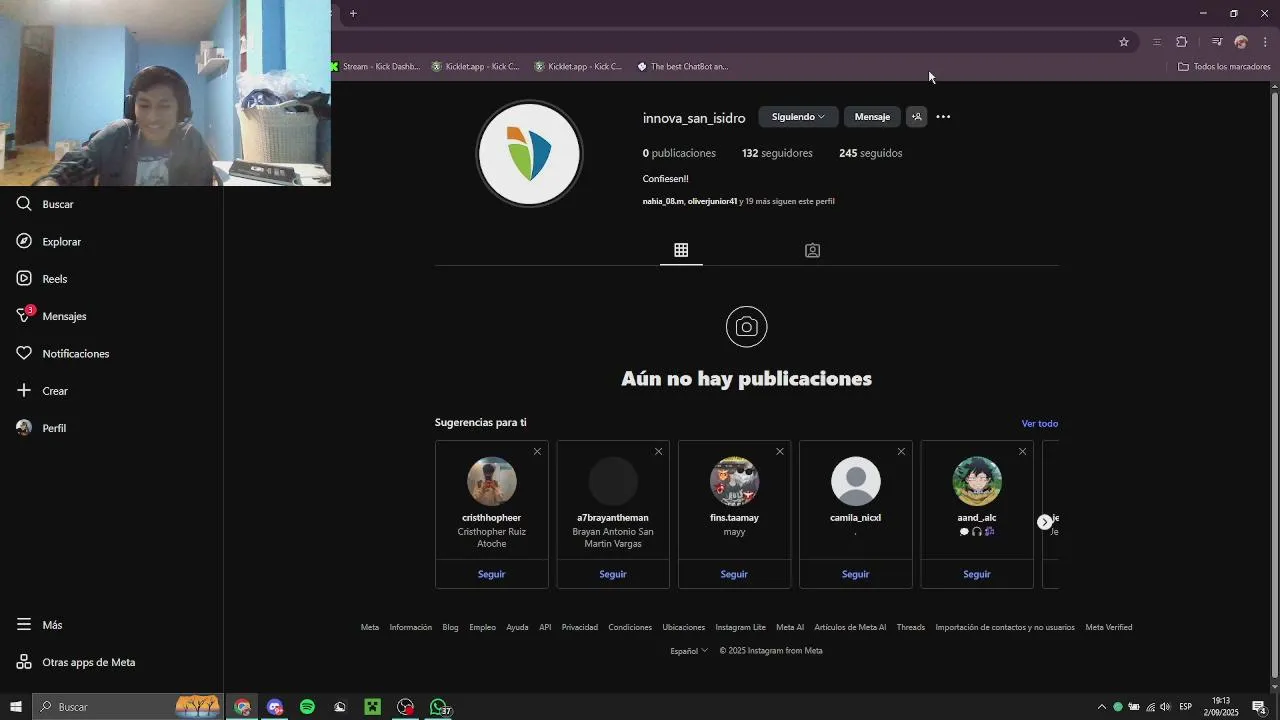This screenshot has width=1280, height=720.
Task: Follow fins.taamay with Seguir
Action: tap(734, 574)
